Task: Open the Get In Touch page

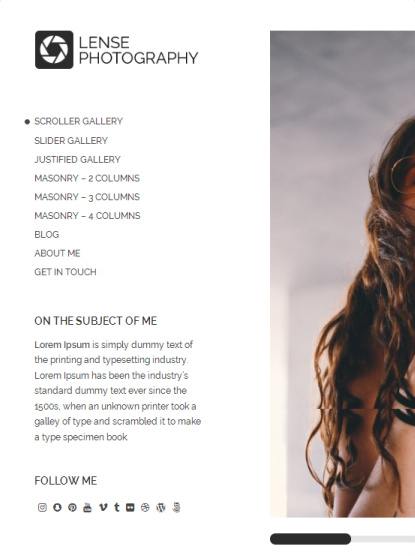Action: coord(65,272)
